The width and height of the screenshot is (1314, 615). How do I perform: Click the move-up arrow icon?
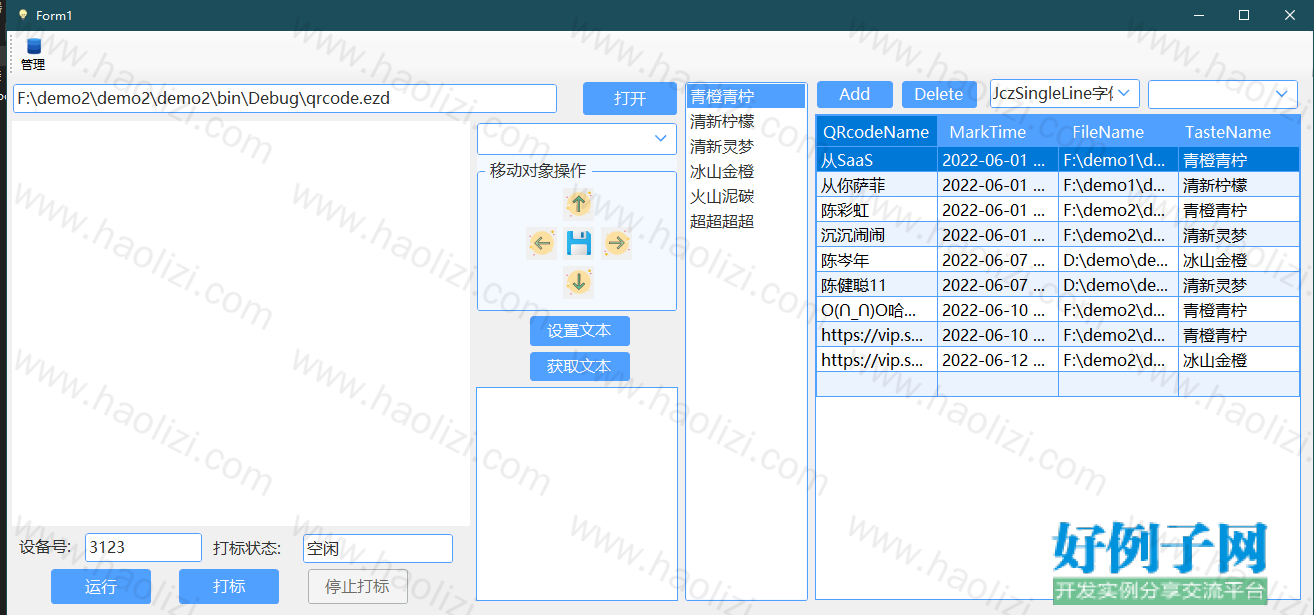[578, 204]
